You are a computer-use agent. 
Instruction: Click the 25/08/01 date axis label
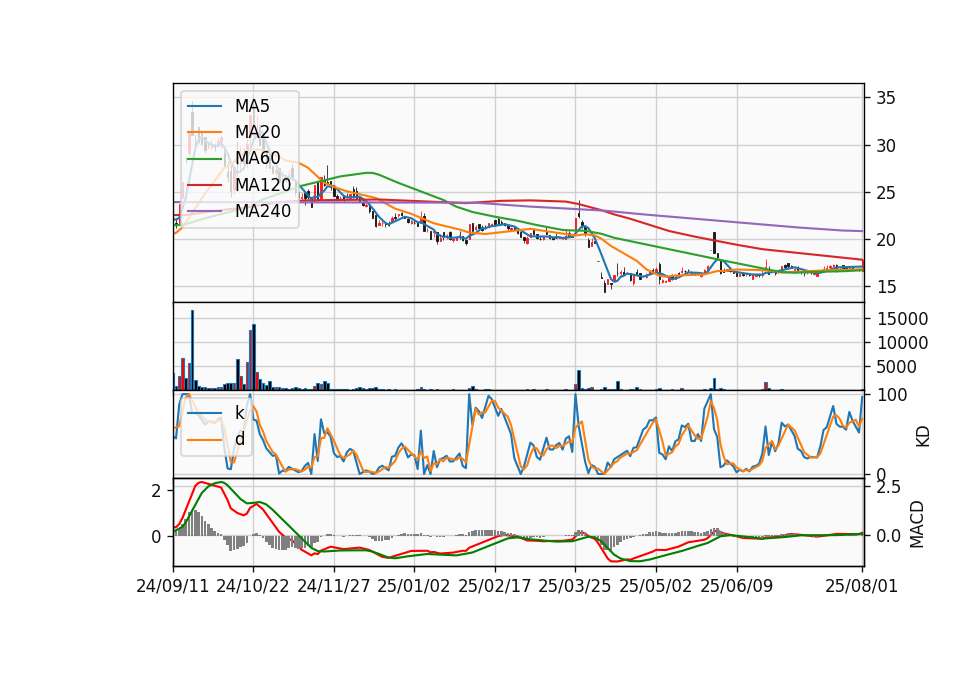[861, 586]
